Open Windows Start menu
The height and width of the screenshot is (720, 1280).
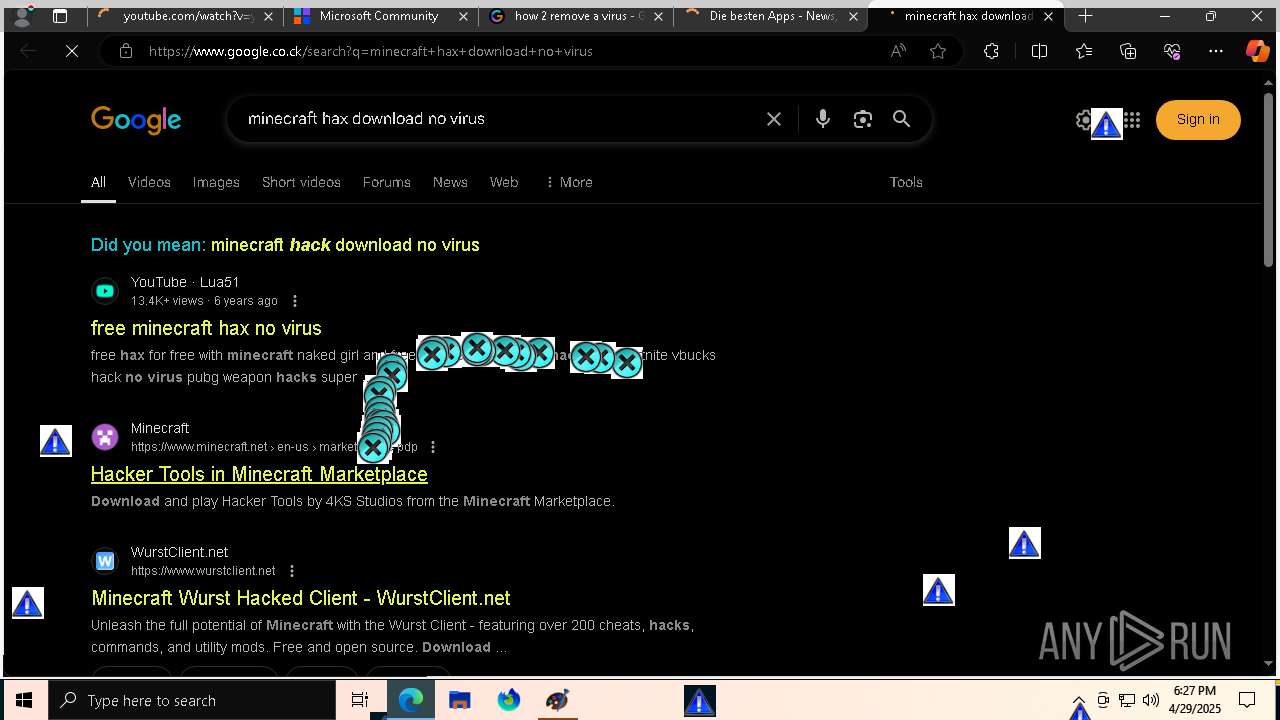[x=24, y=700]
